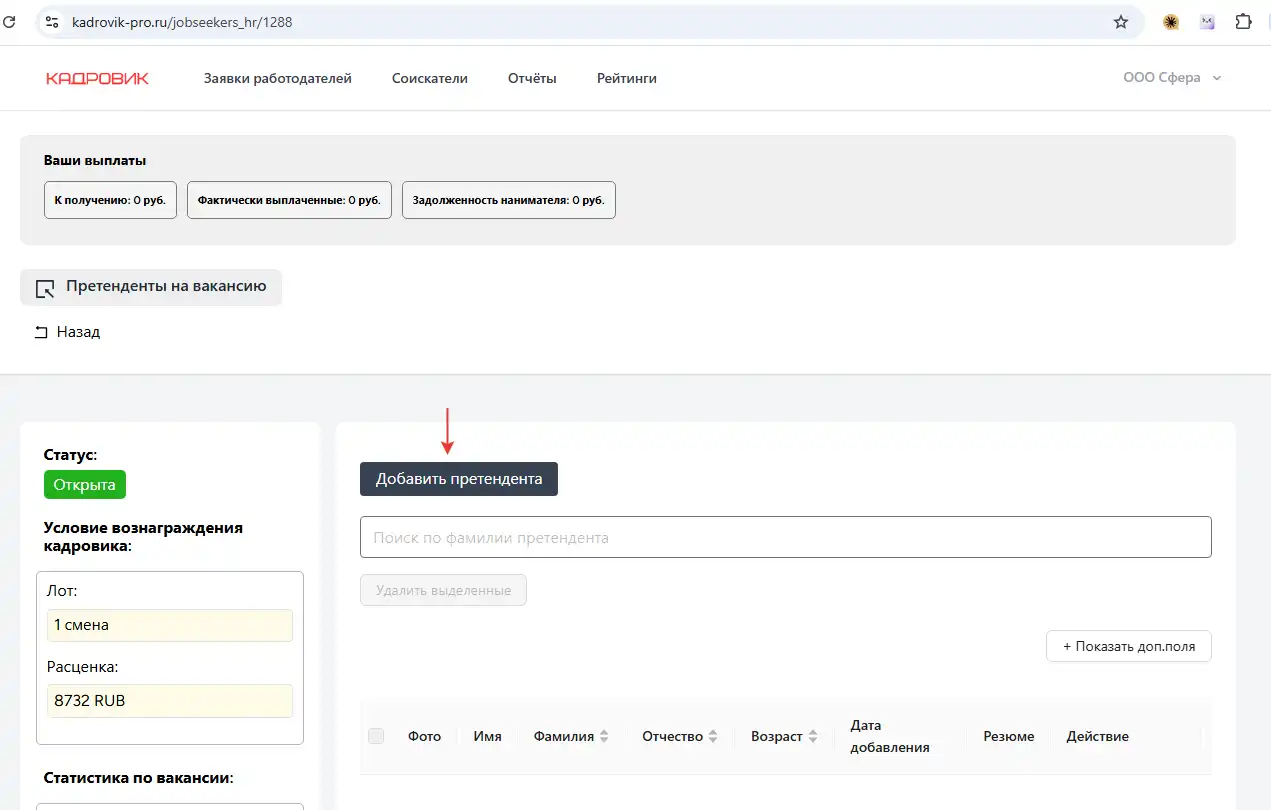Click the back arrow icon beside Назад
Screen dimensions: 1271x810
click(41, 333)
